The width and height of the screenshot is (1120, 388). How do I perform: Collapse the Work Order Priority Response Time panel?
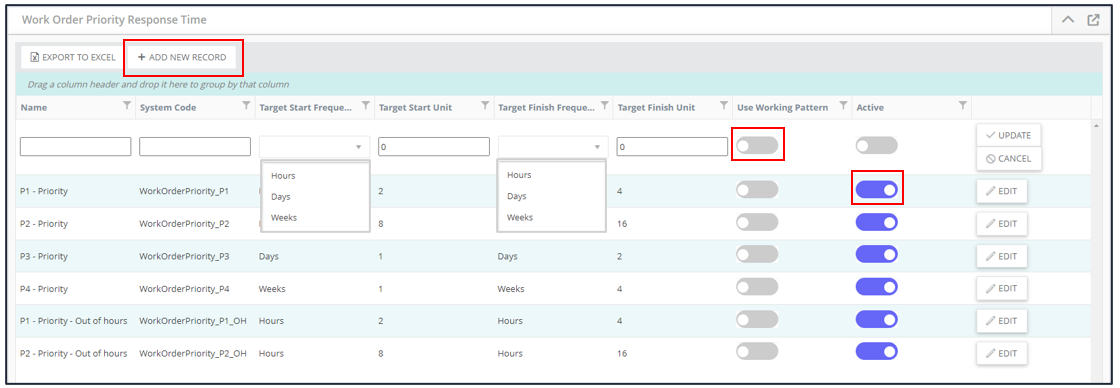[x=1068, y=20]
